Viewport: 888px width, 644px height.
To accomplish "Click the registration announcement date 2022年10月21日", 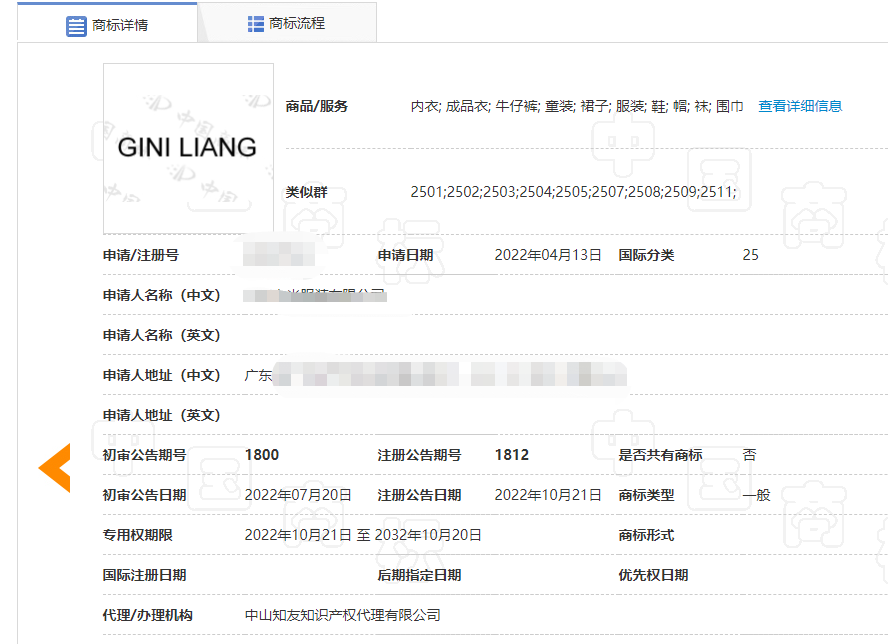I will (x=548, y=495).
